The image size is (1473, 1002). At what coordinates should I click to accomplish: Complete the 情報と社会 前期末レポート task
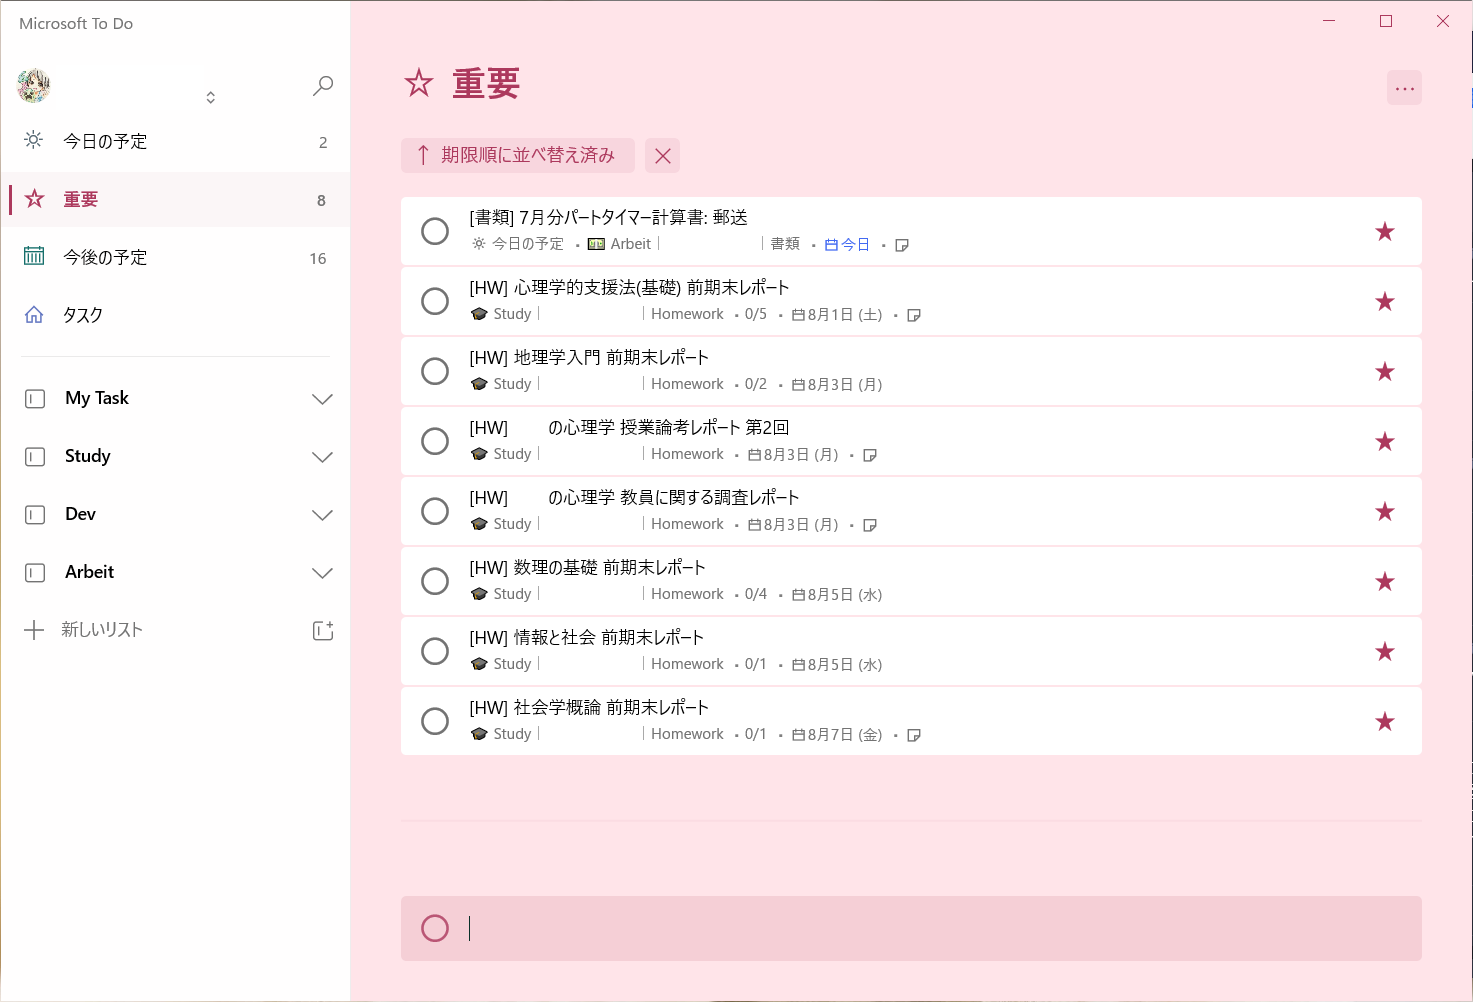pos(435,651)
